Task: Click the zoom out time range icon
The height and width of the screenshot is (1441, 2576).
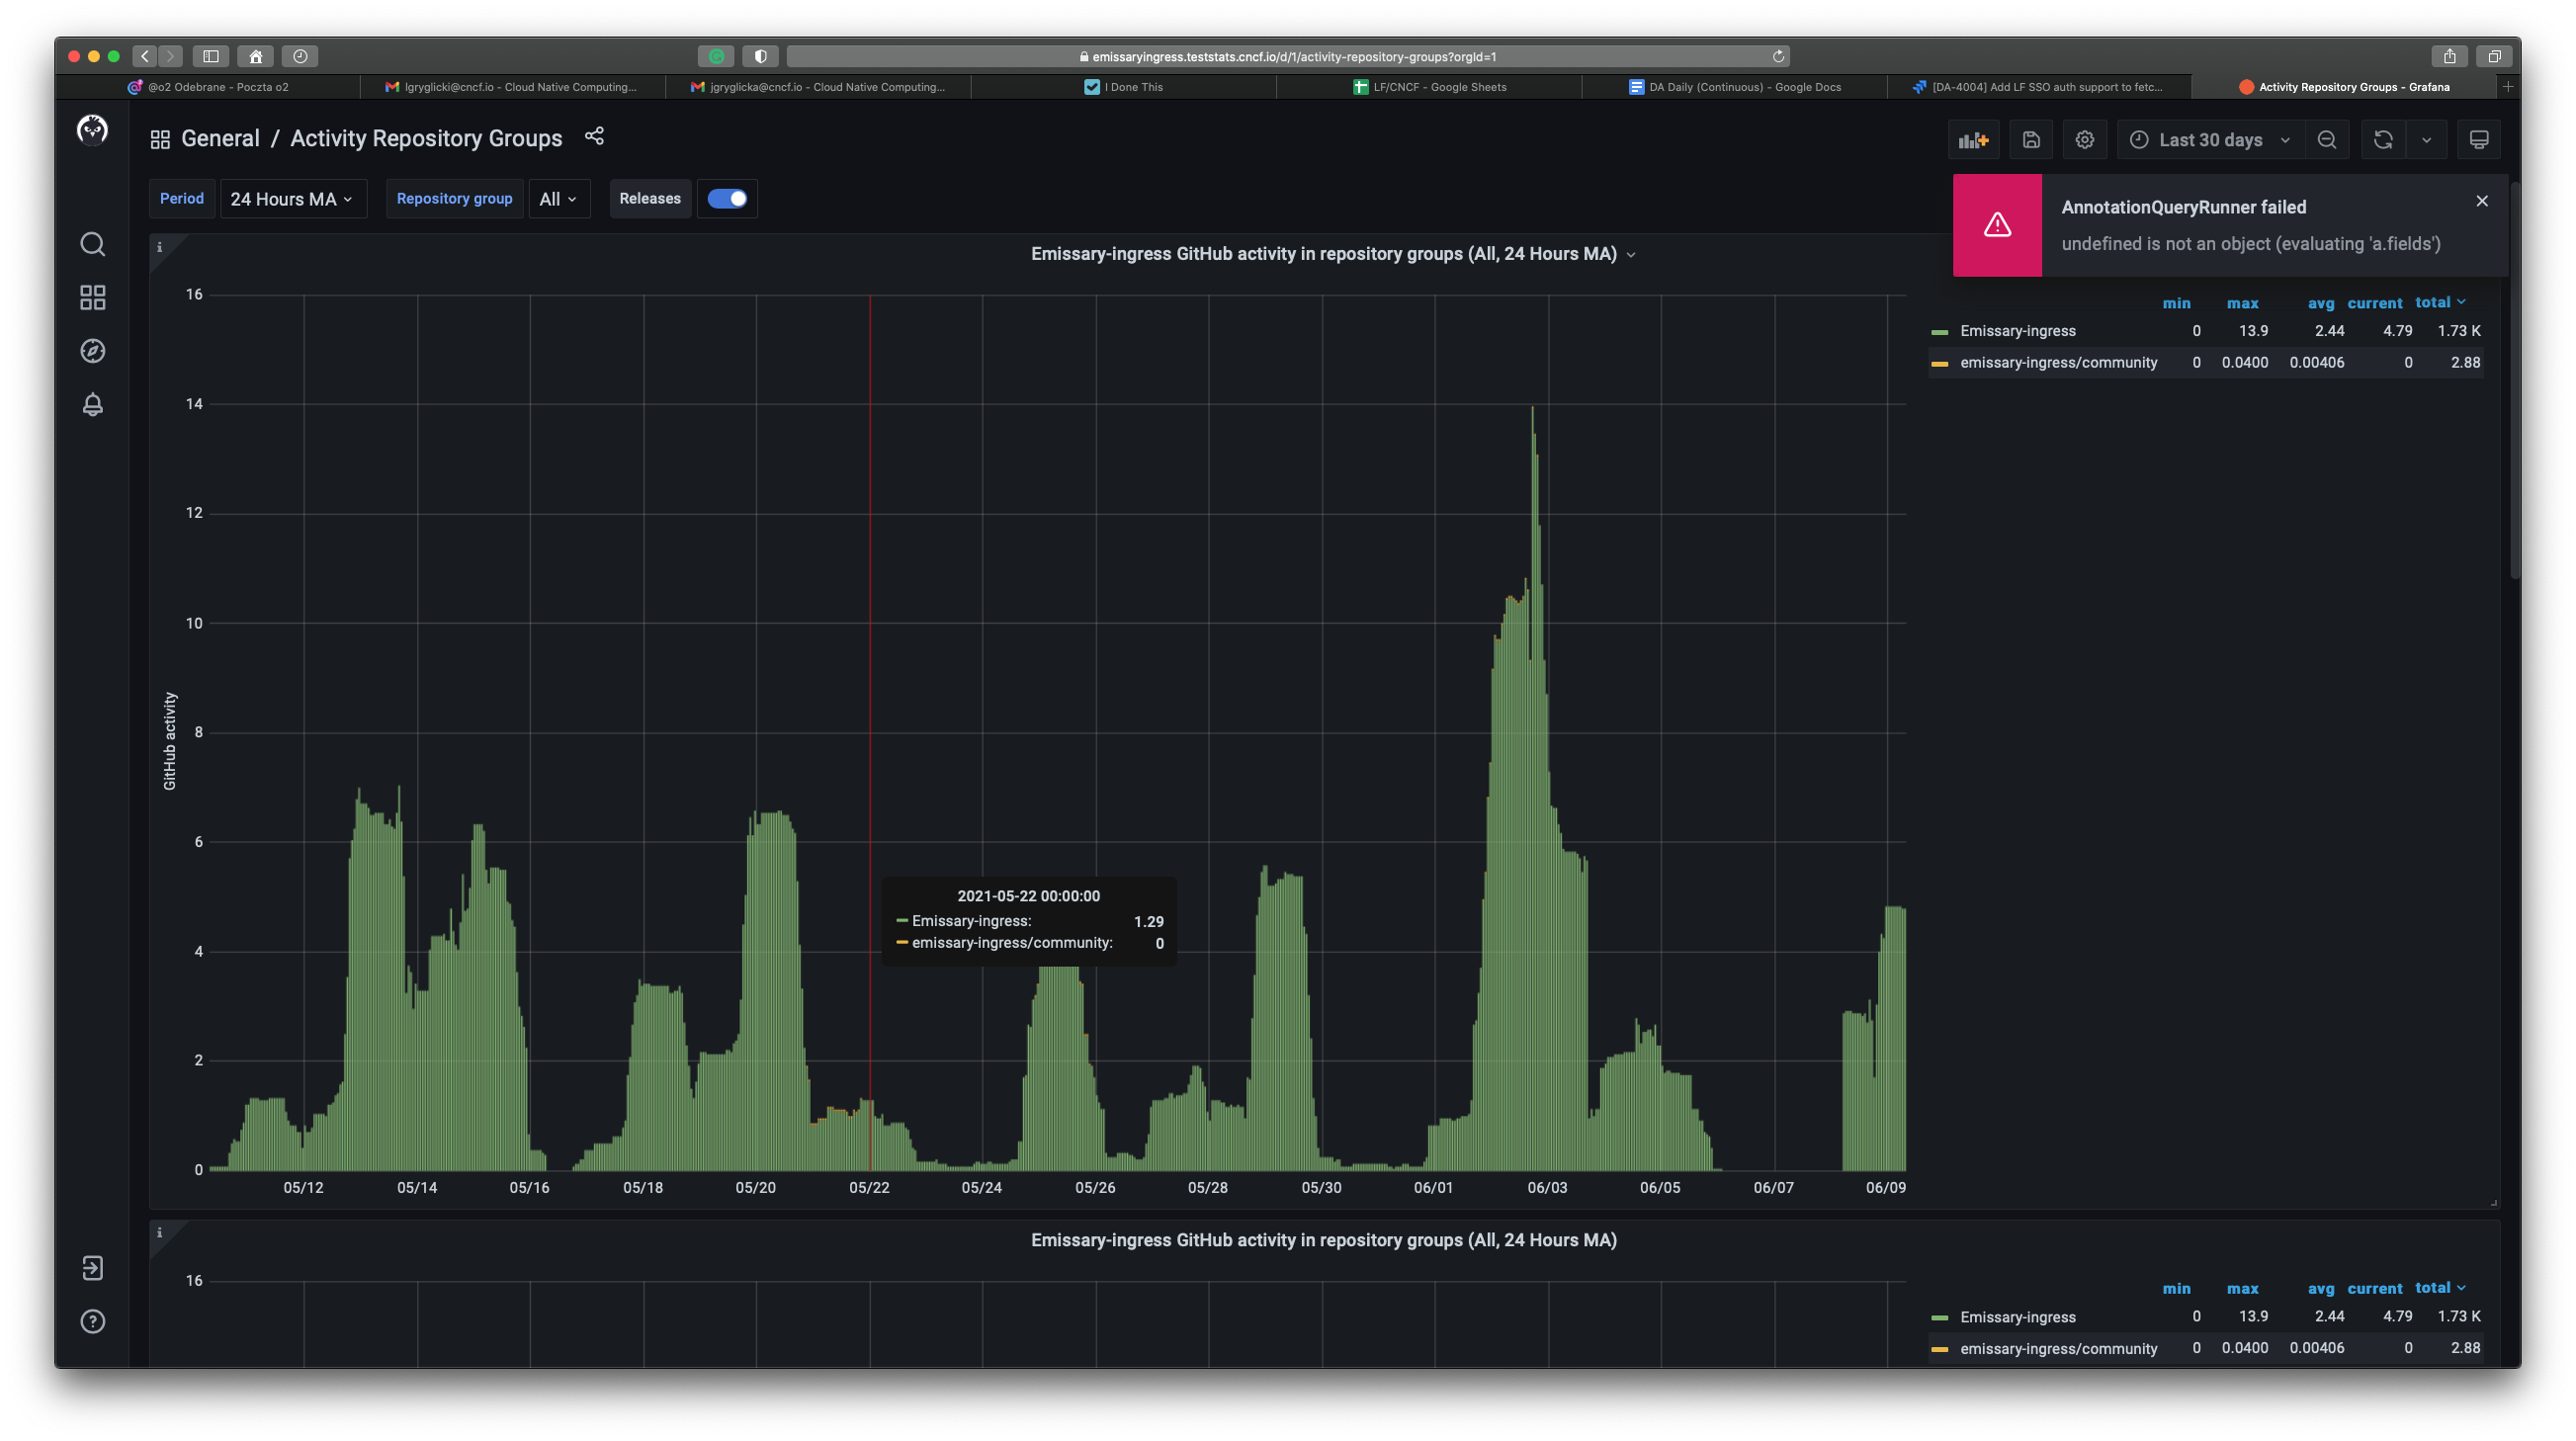Action: click(2327, 139)
